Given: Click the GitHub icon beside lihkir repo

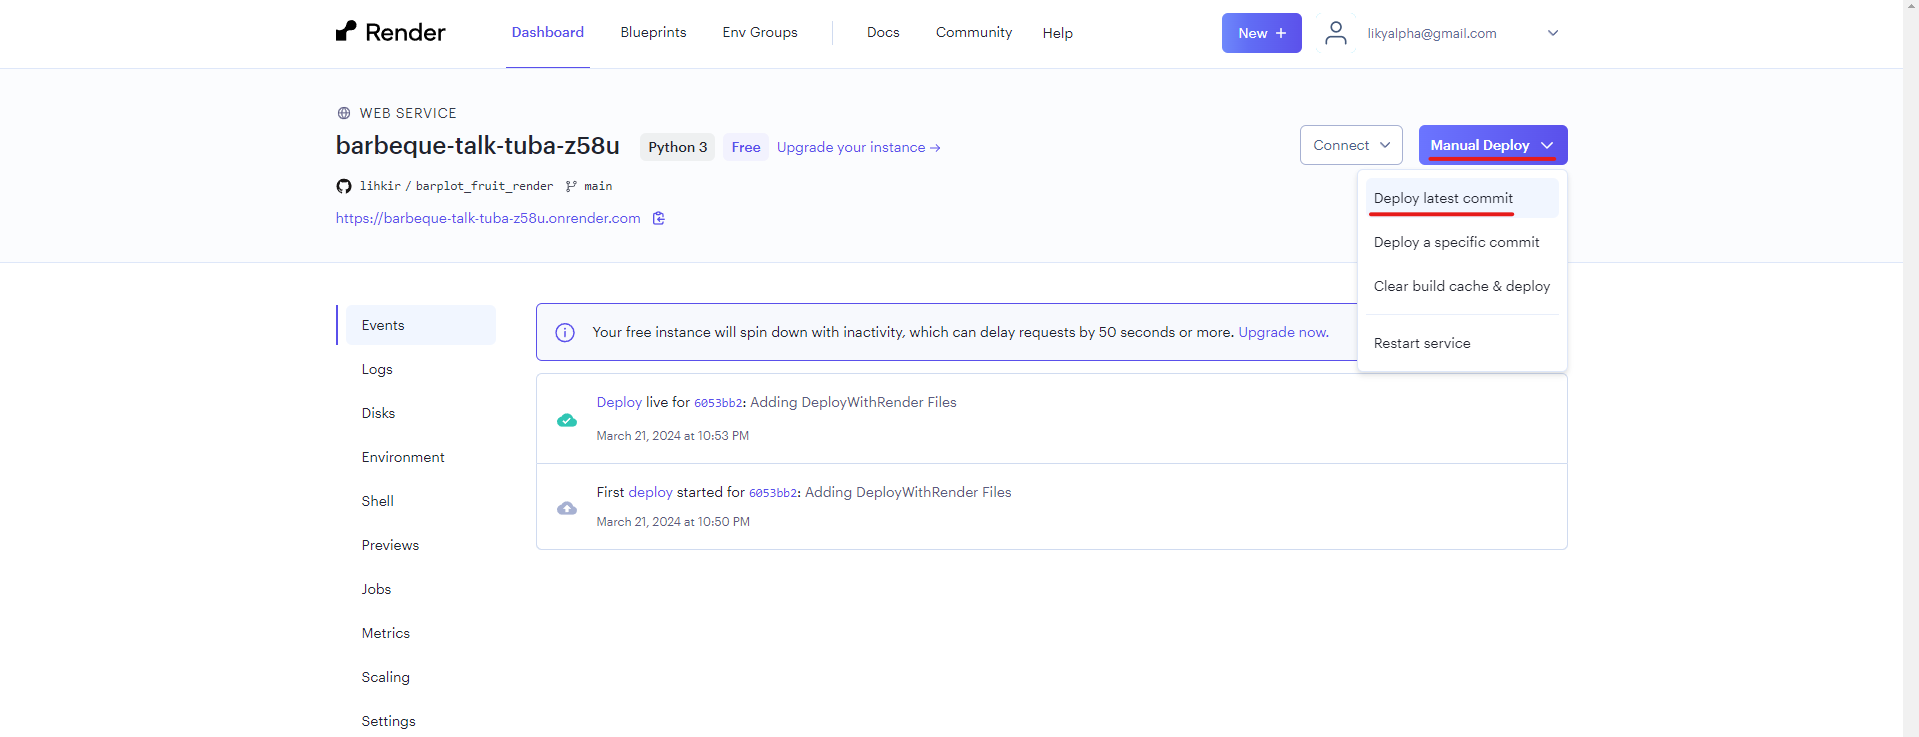Looking at the screenshot, I should pyautogui.click(x=344, y=186).
